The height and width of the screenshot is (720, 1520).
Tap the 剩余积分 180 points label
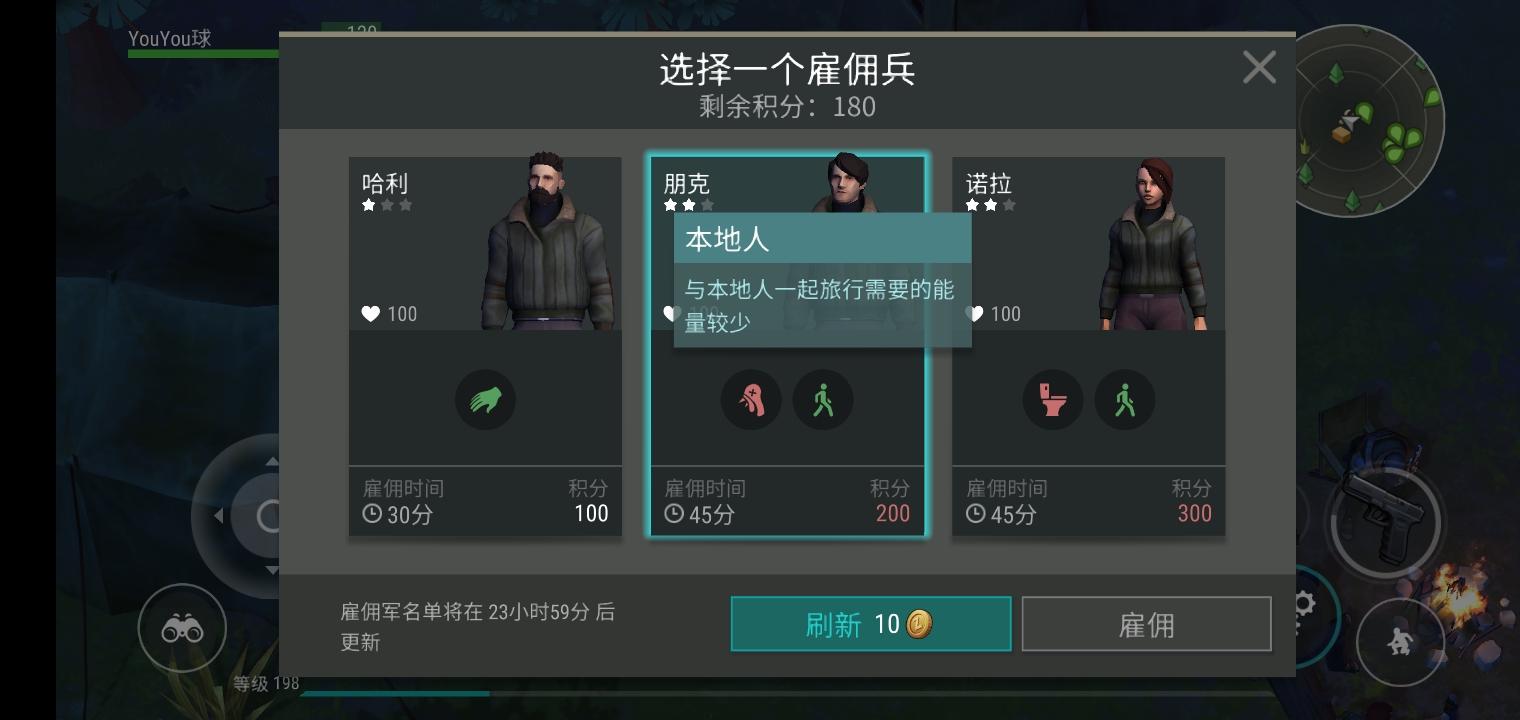[787, 106]
